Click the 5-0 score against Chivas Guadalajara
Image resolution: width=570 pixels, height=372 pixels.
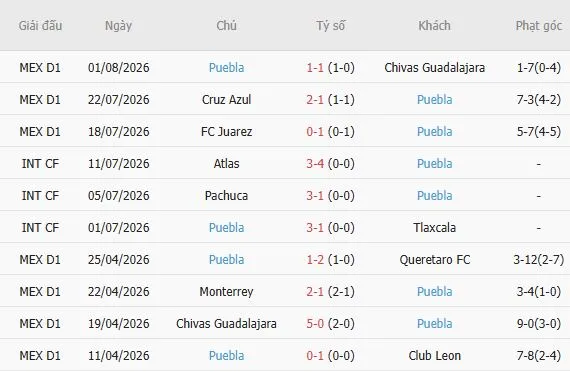(x=315, y=324)
